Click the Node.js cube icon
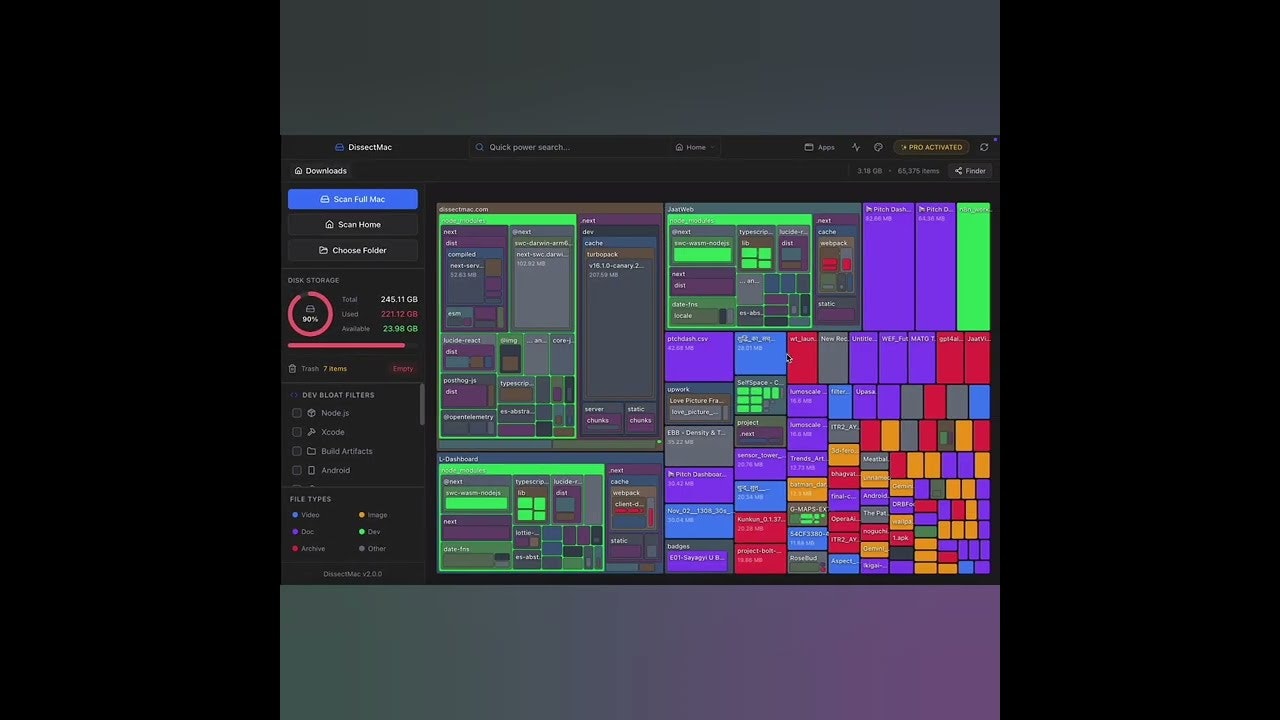 311,413
